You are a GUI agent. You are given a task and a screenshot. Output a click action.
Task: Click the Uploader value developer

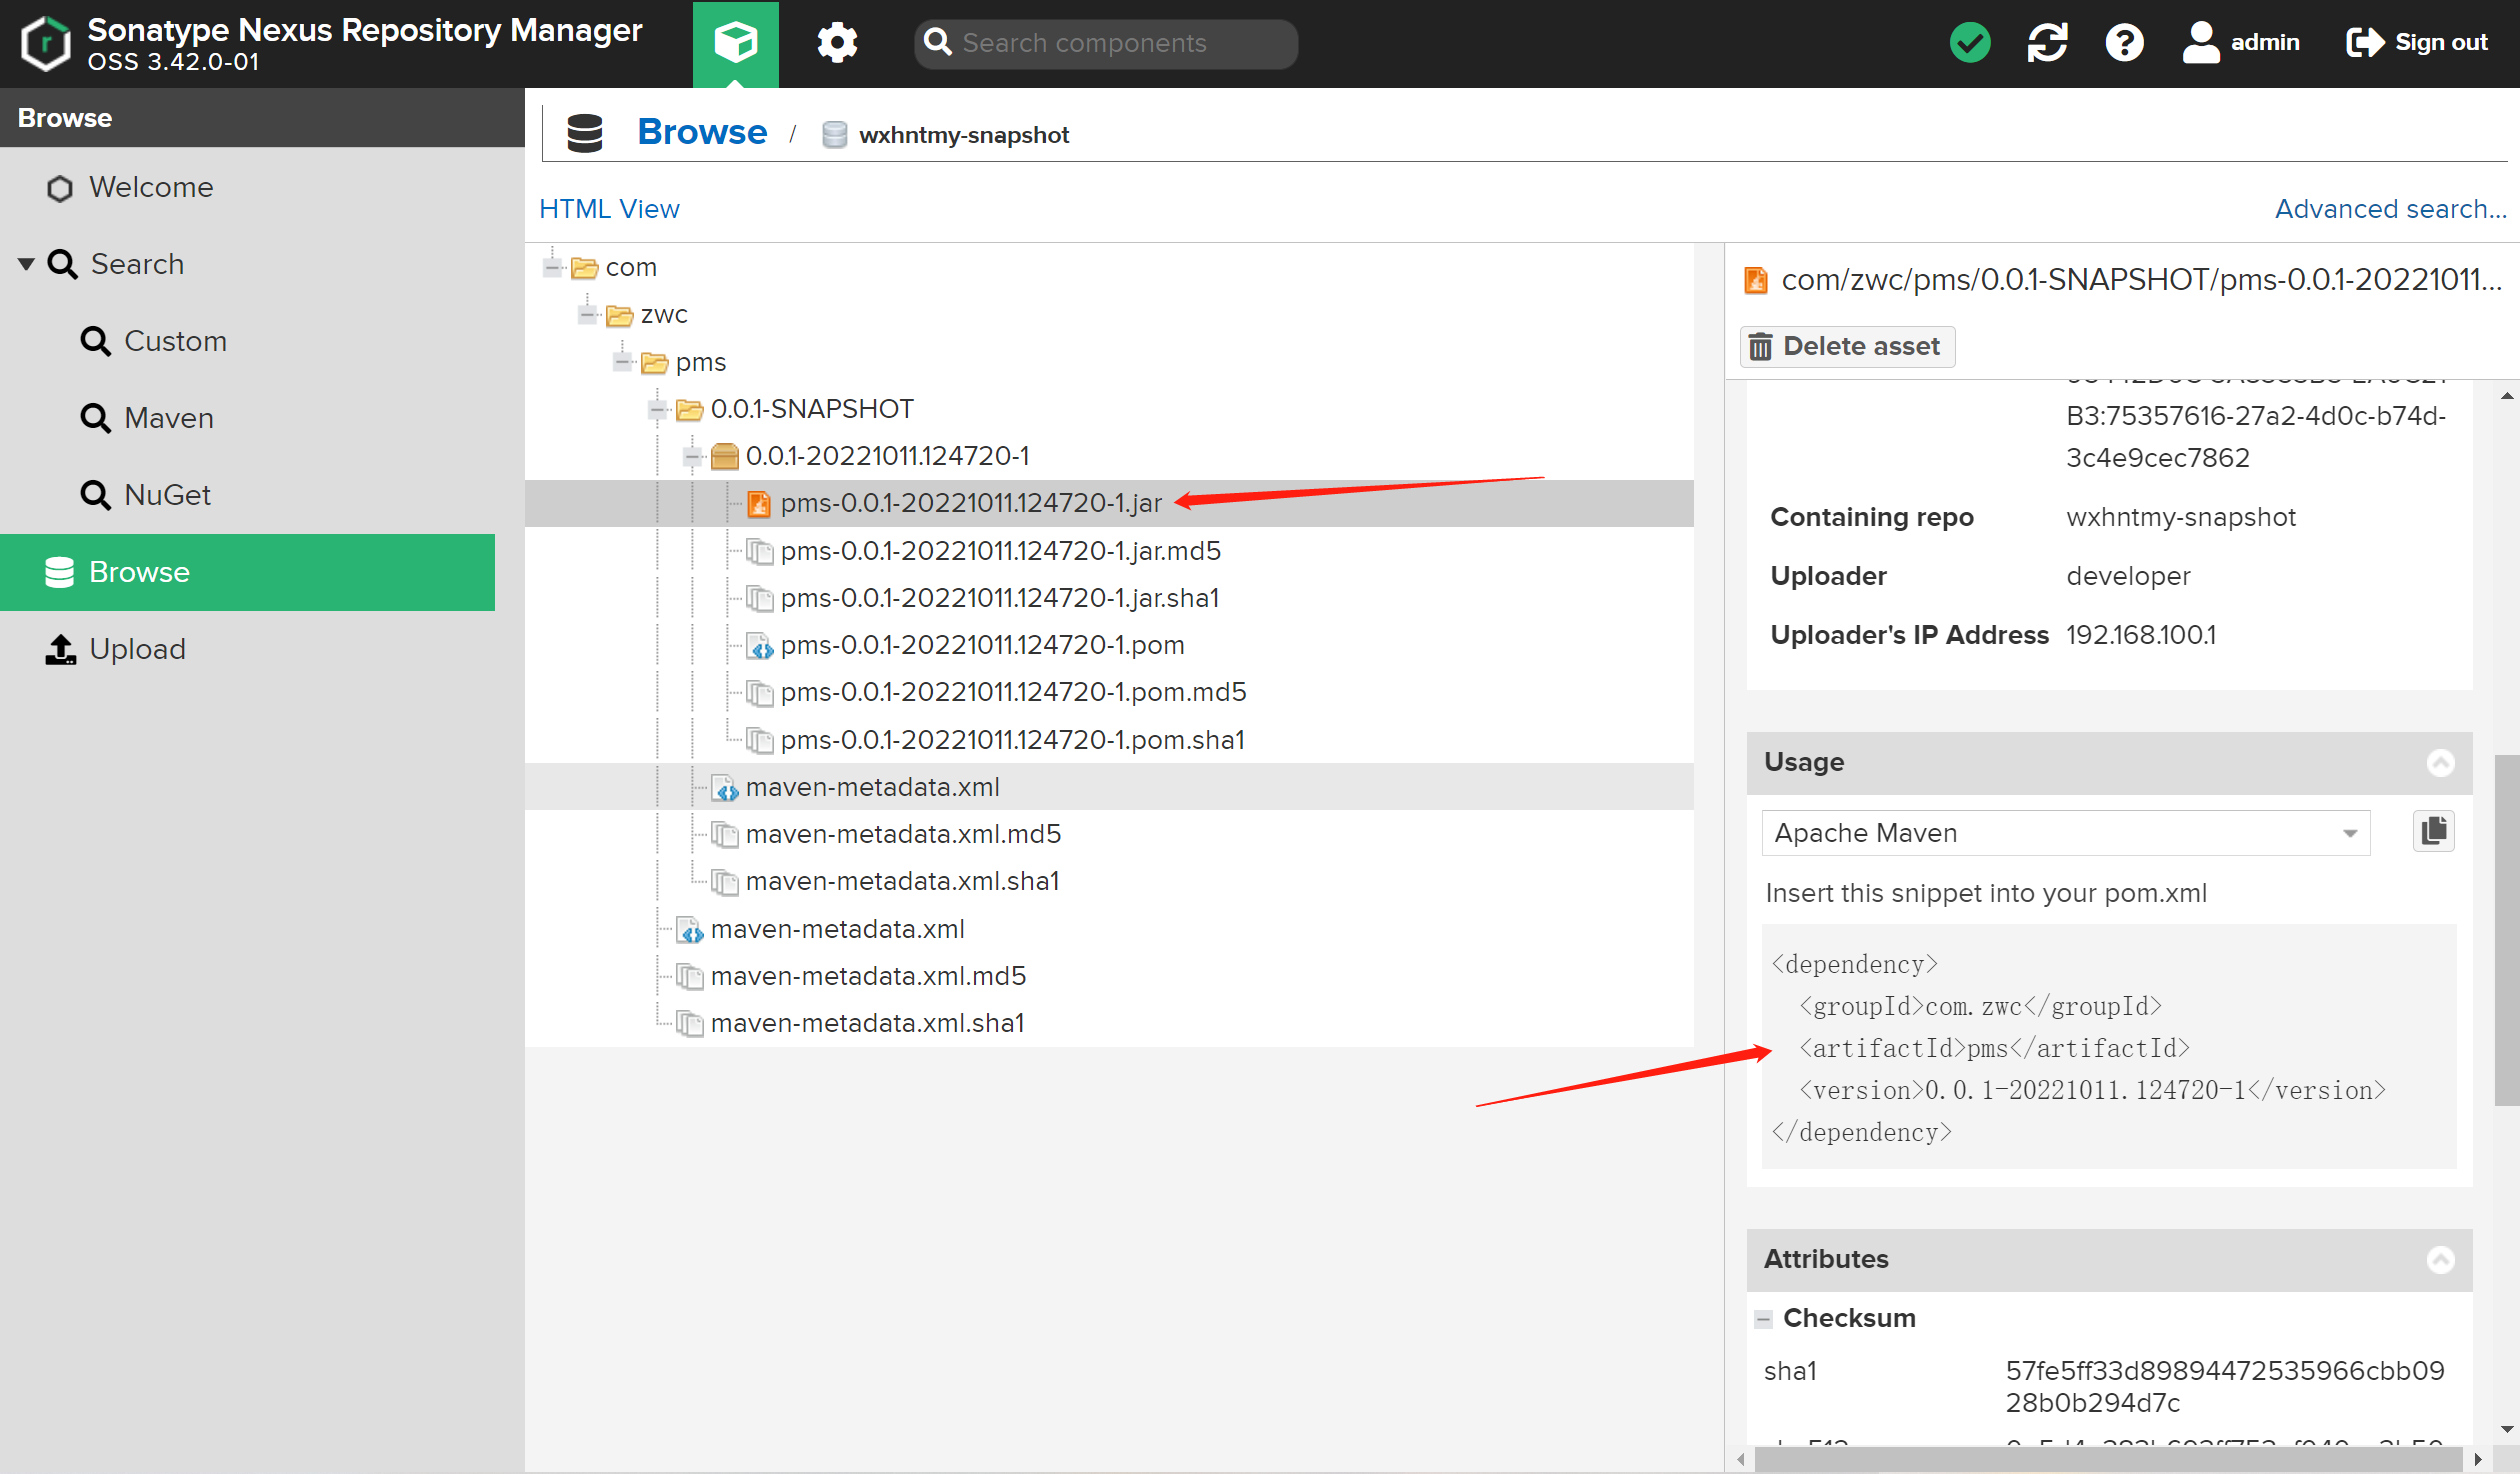(2128, 577)
